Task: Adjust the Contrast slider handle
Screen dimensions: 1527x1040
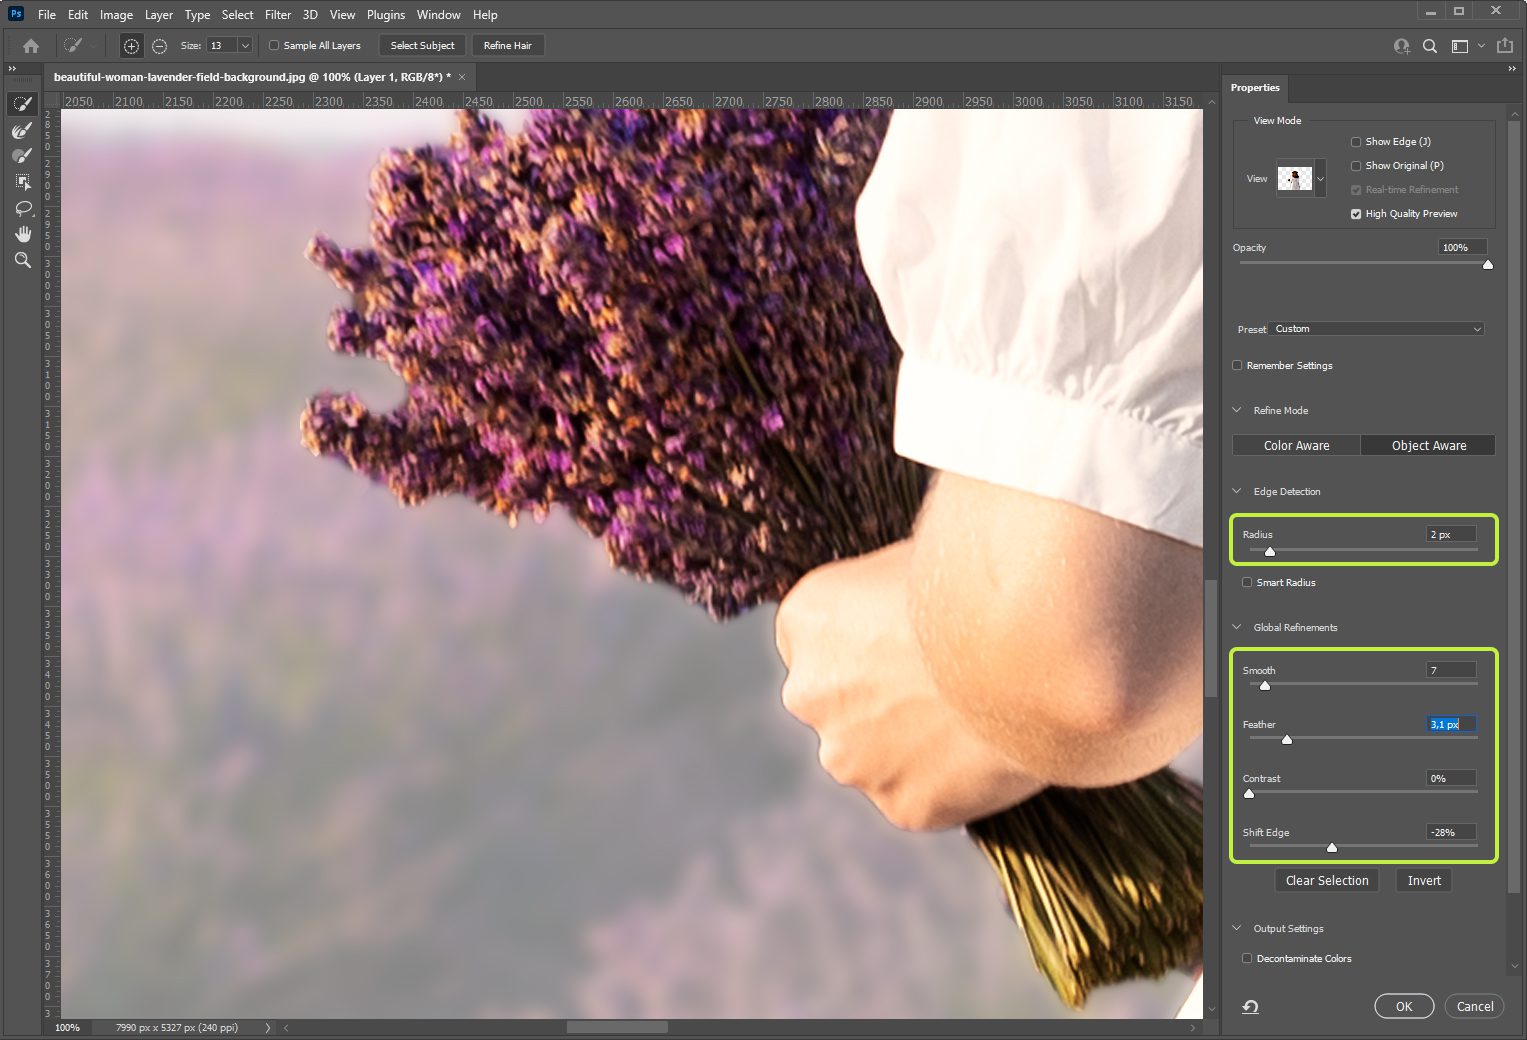Action: click(x=1249, y=794)
